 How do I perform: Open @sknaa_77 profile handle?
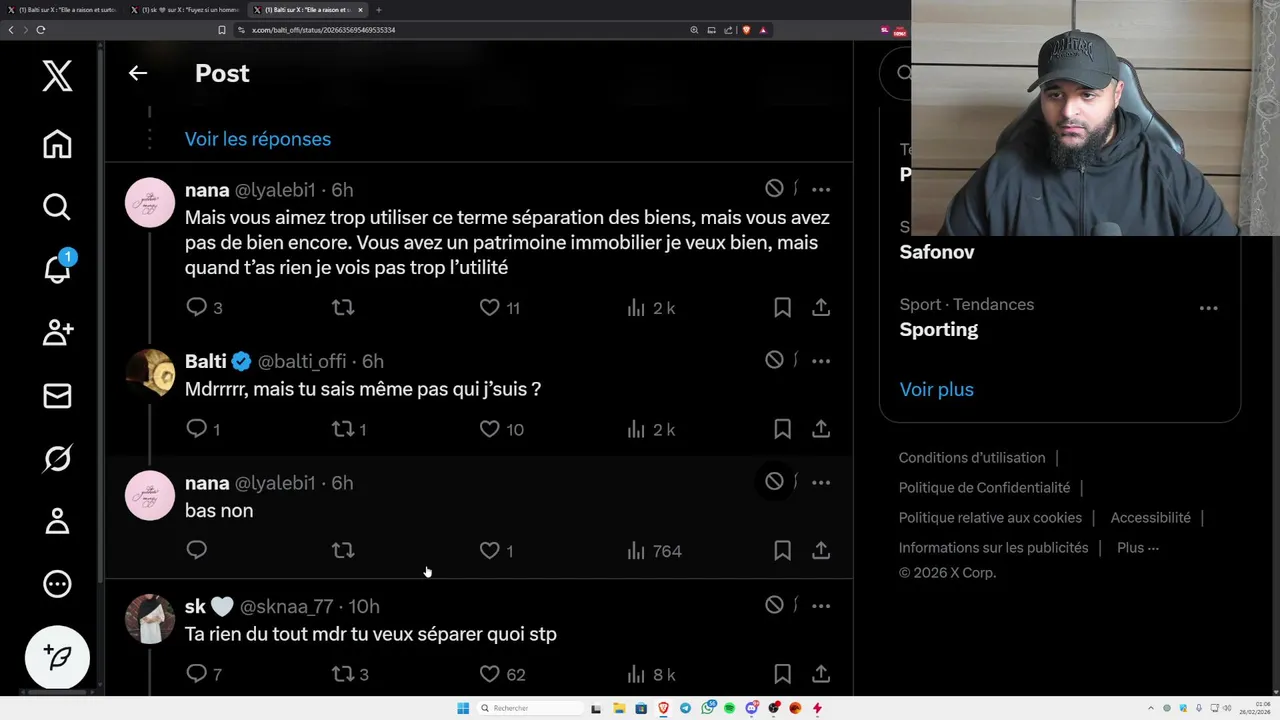(286, 606)
